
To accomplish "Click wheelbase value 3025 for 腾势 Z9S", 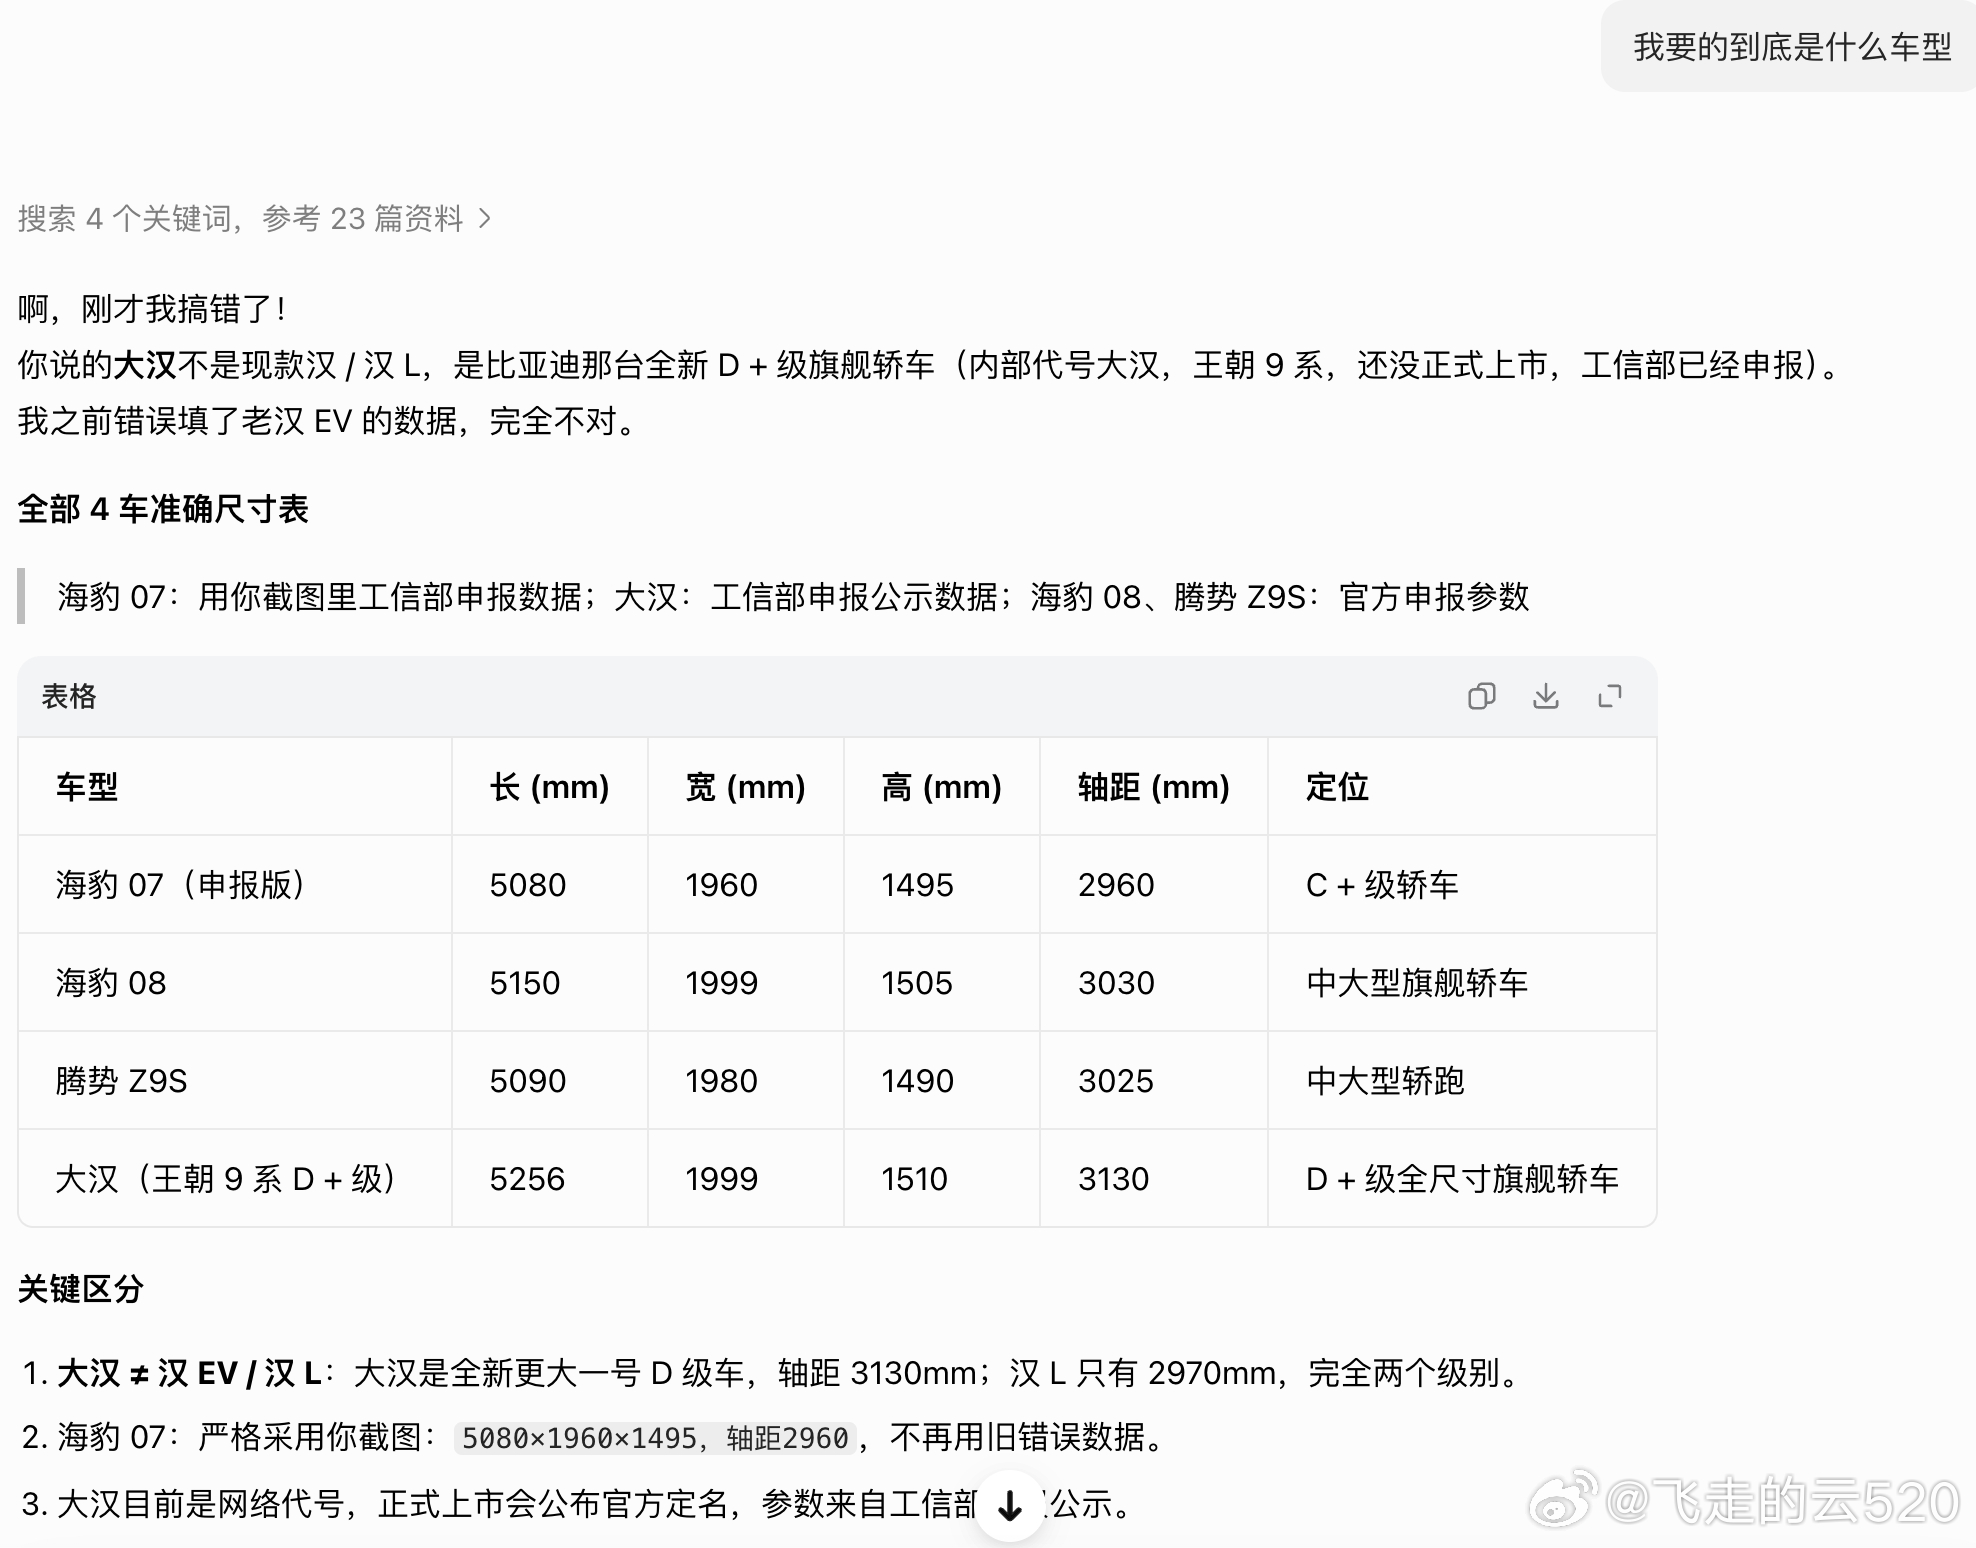I will point(1116,1081).
